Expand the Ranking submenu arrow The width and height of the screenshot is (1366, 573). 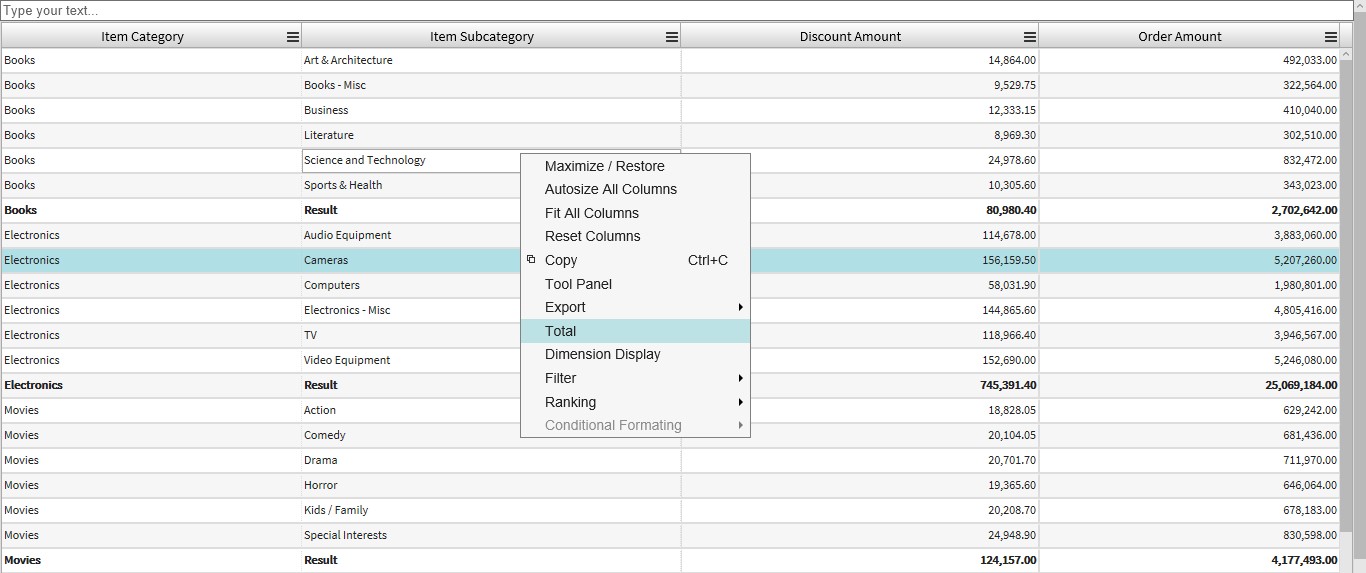coord(740,402)
